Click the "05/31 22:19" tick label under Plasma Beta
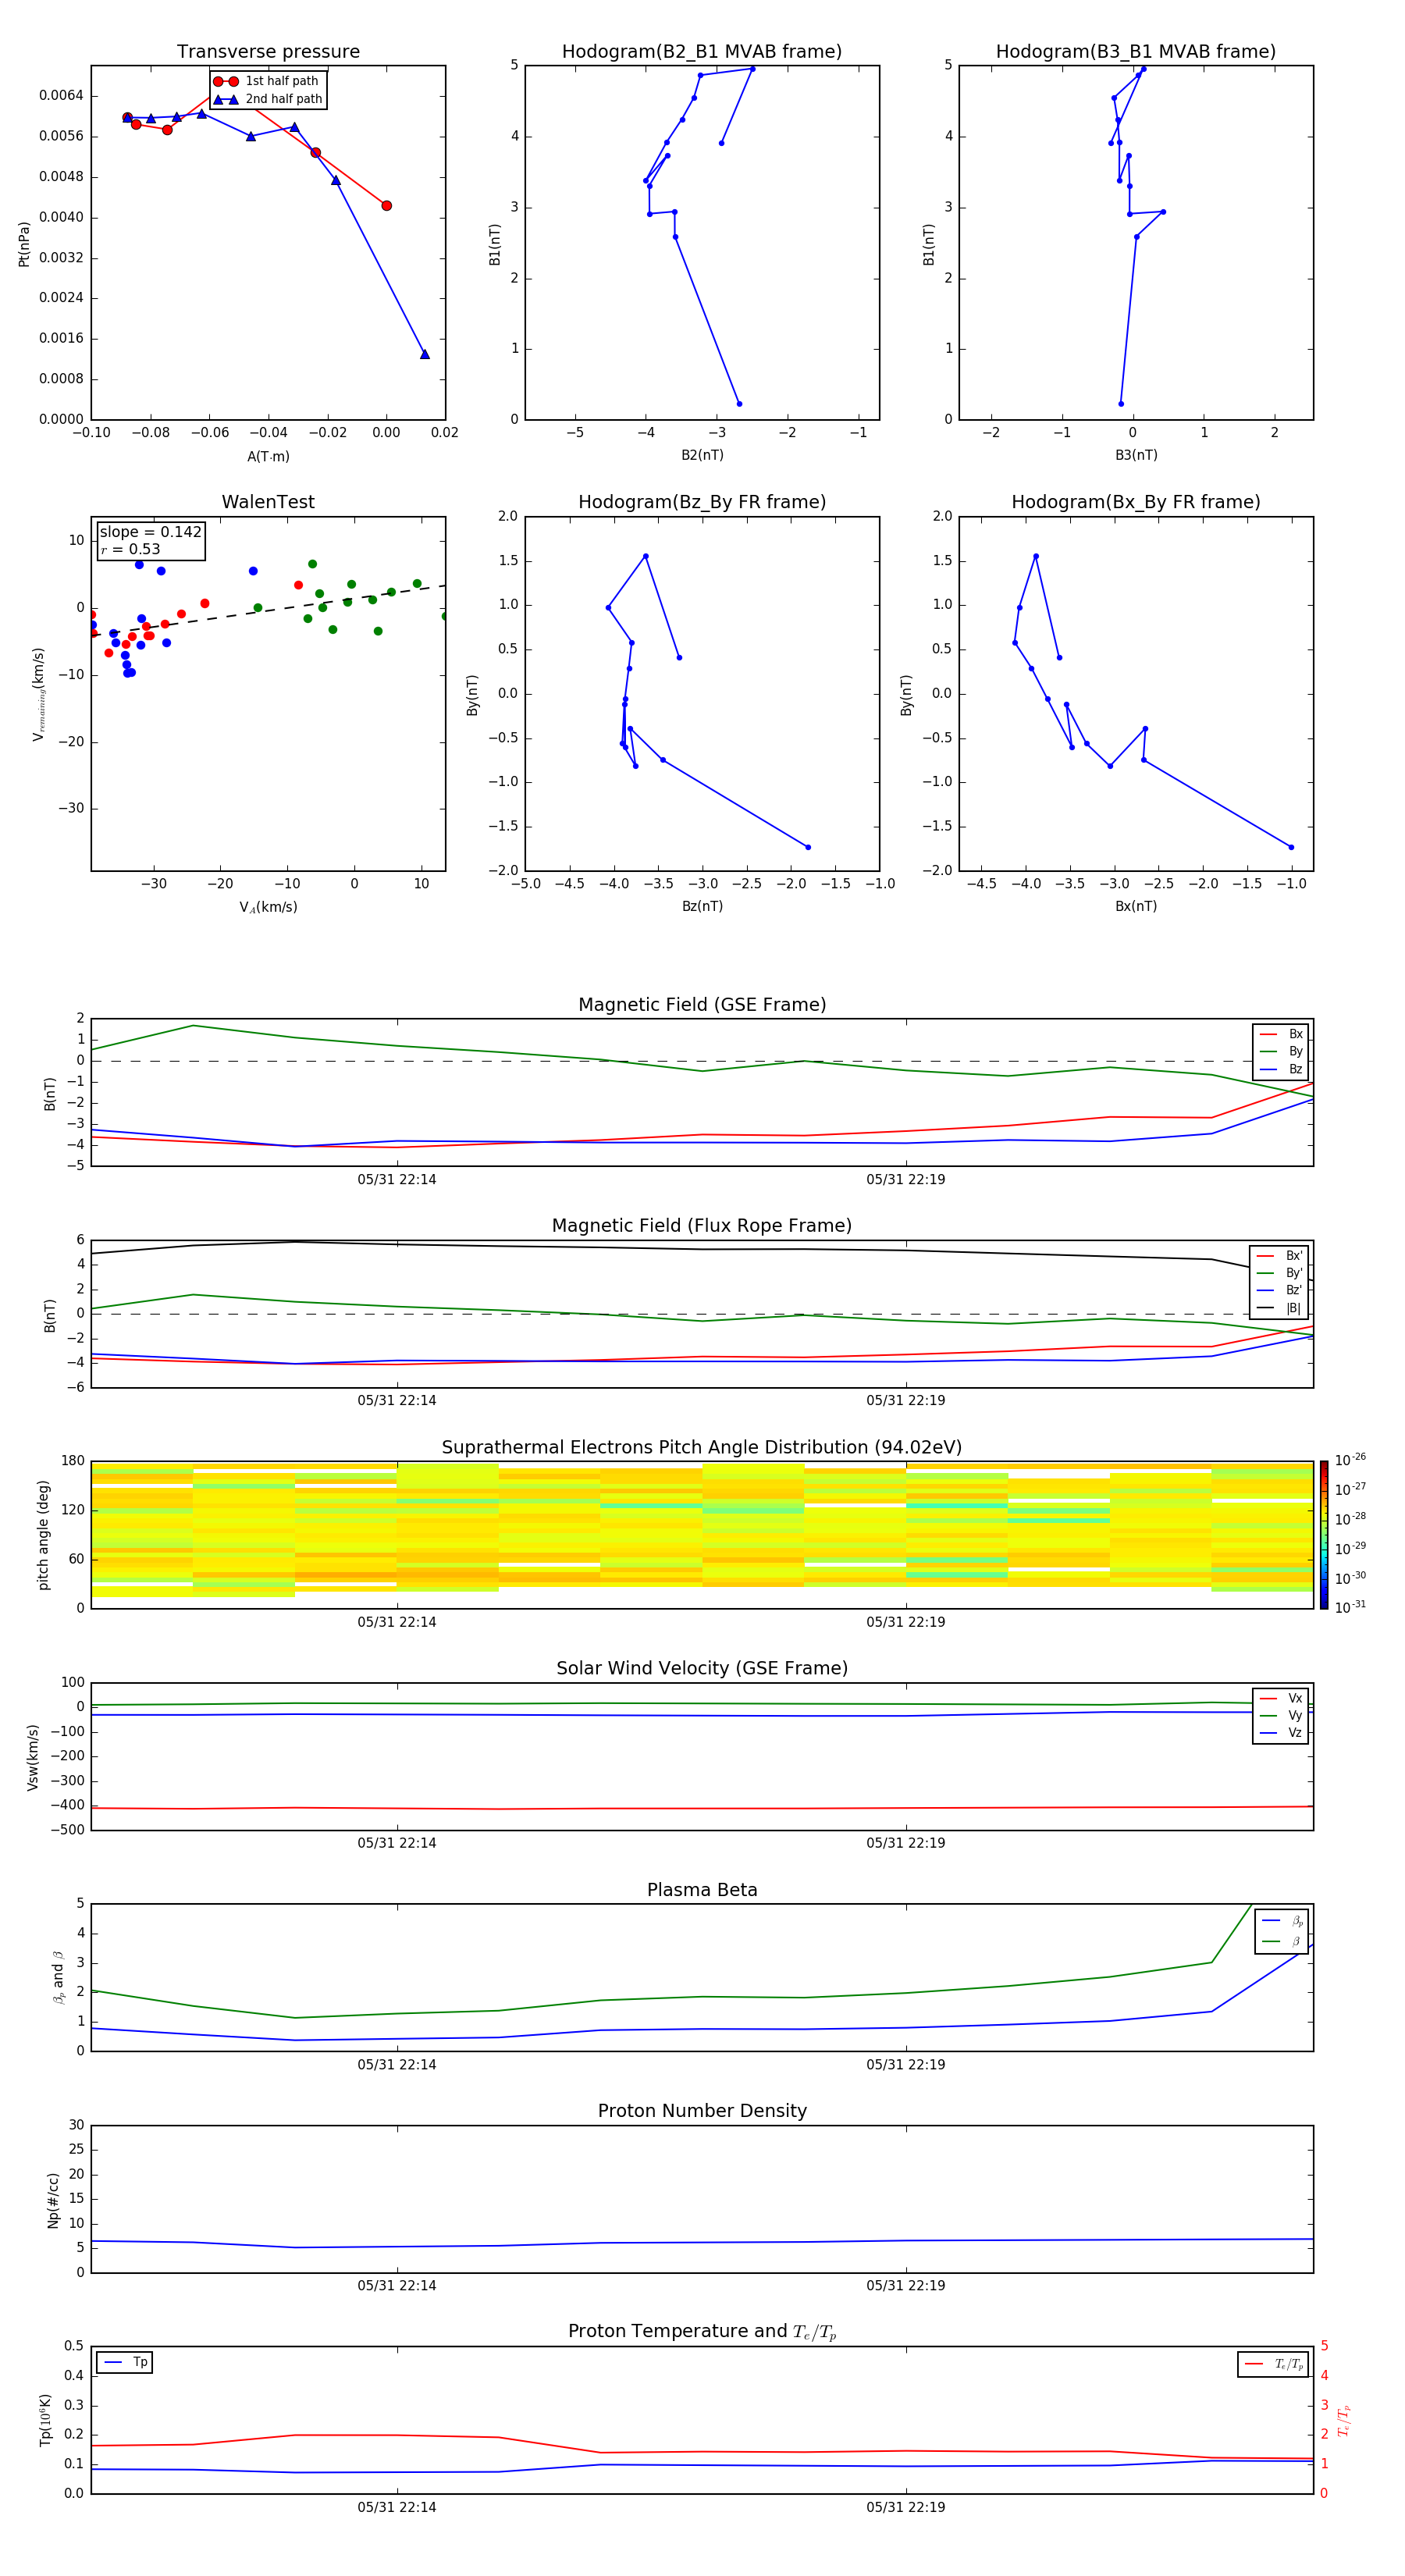 pos(905,2064)
